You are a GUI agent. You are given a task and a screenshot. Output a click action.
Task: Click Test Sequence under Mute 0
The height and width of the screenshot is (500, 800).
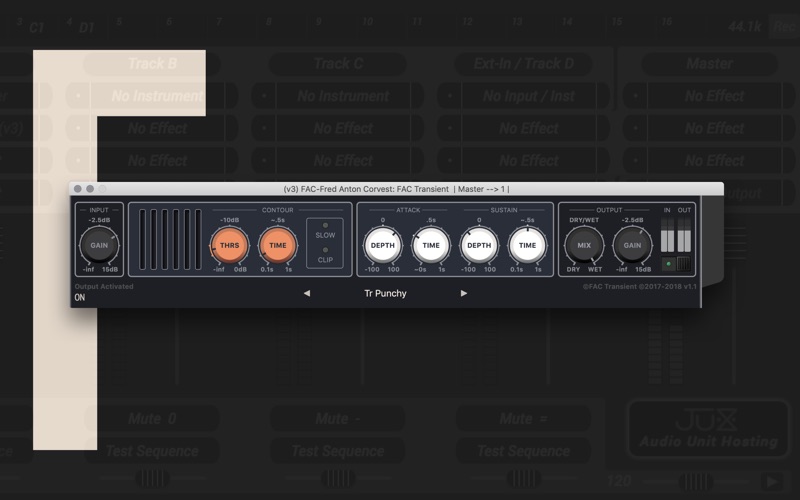152,451
